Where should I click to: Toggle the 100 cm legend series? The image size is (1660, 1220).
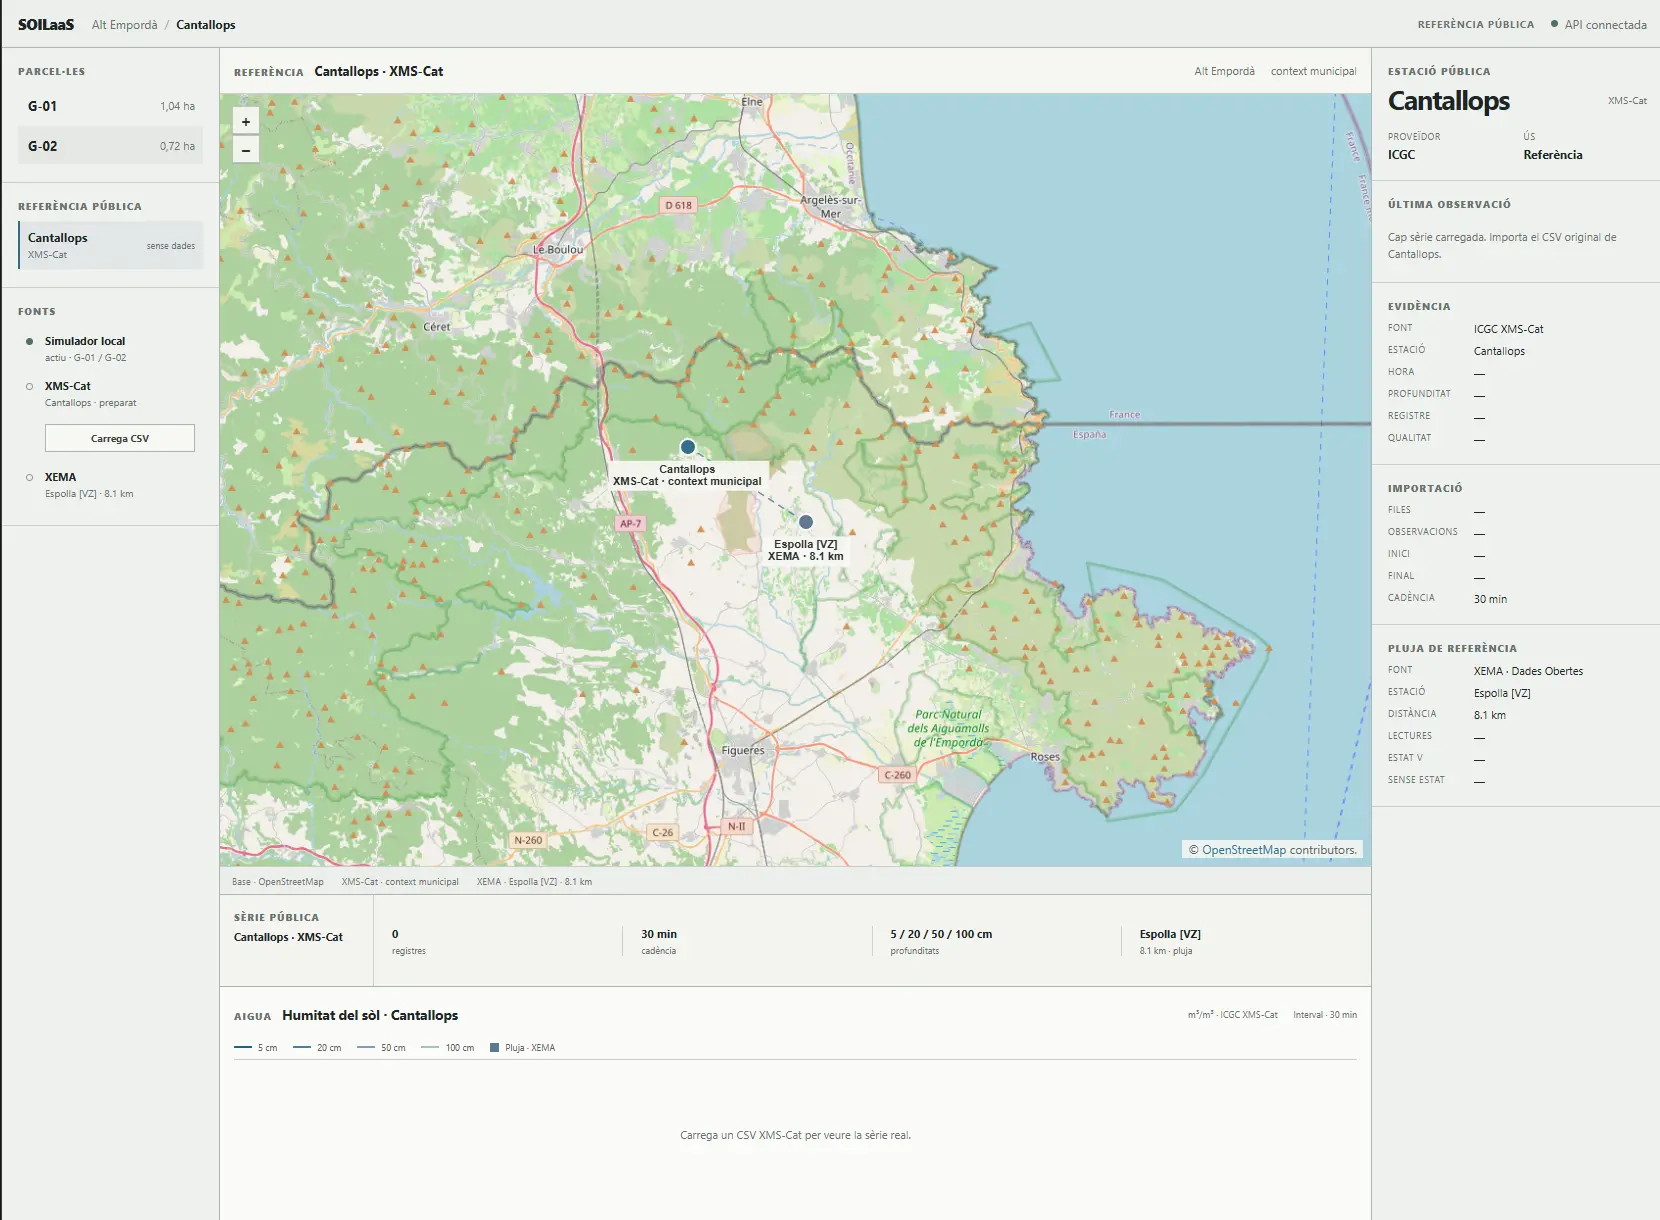448,1048
